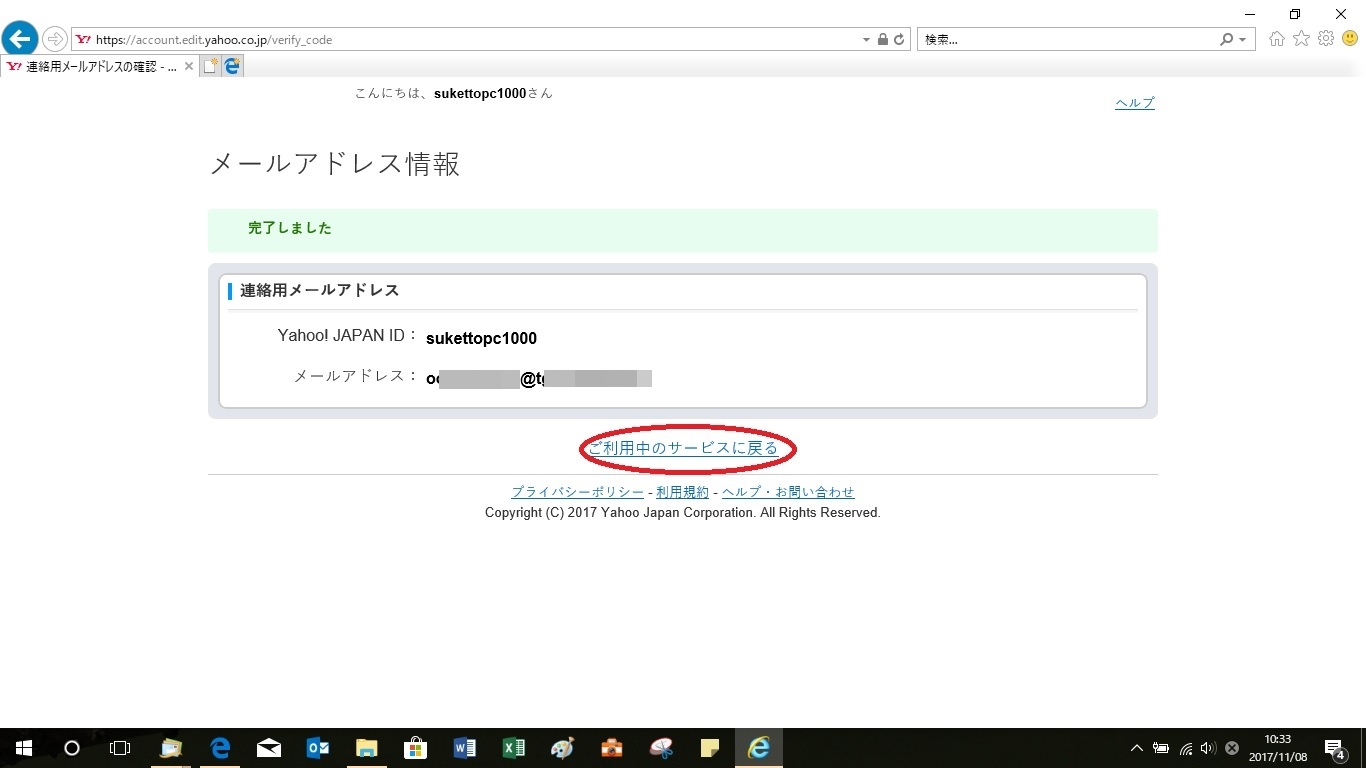Open the Wi-Fi network tray icon
Viewport: 1366px width, 768px height.
click(1186, 748)
